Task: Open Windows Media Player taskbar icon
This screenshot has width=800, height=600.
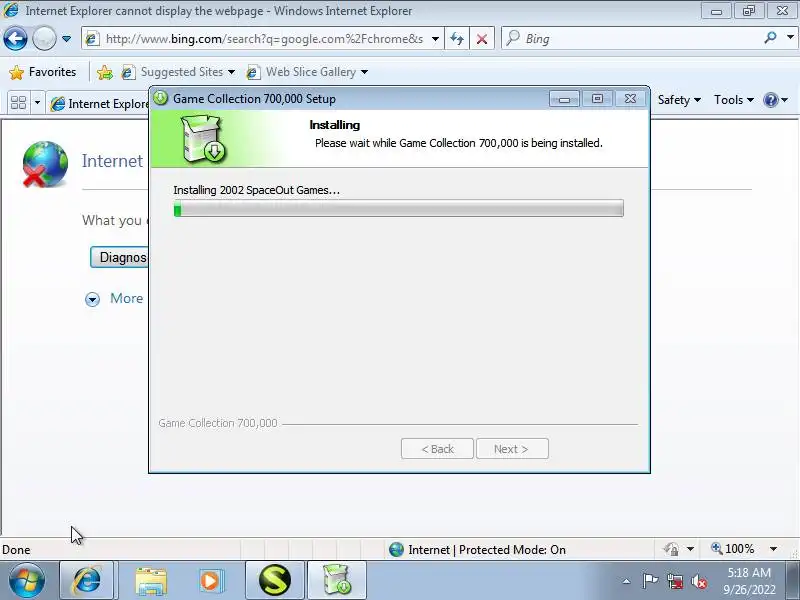Action: 211,580
